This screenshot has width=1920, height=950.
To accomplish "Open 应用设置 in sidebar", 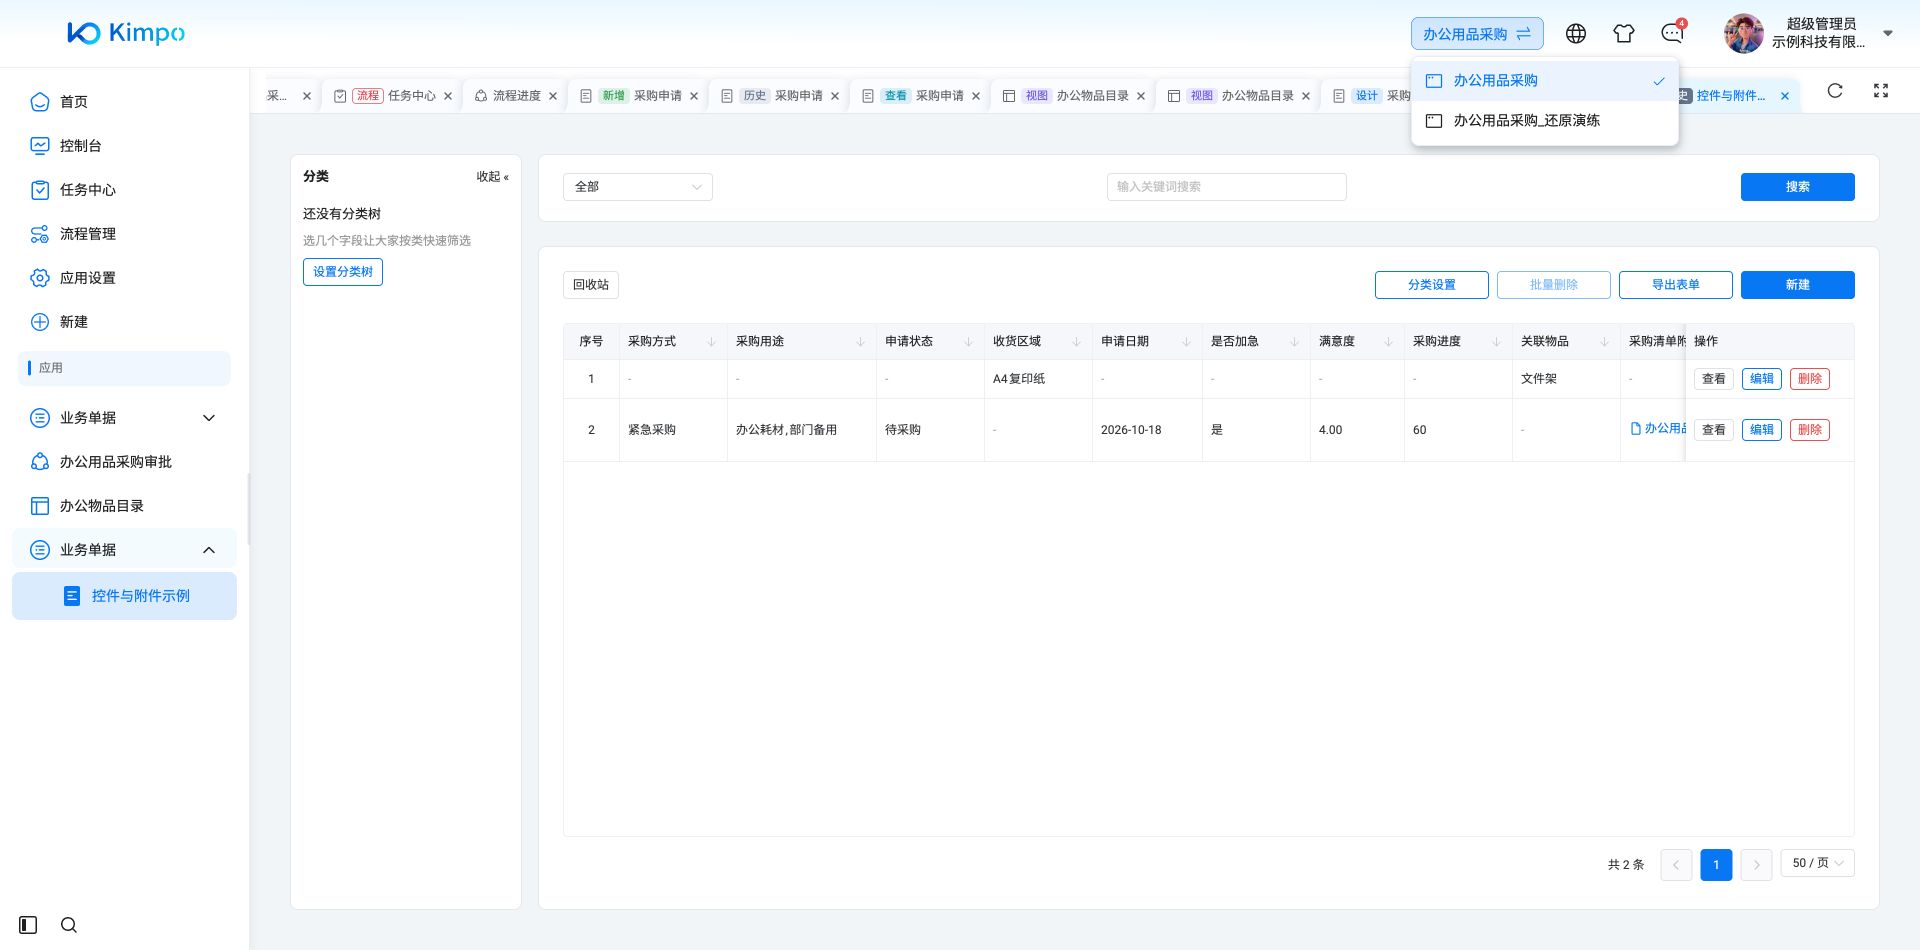I will 124,278.
